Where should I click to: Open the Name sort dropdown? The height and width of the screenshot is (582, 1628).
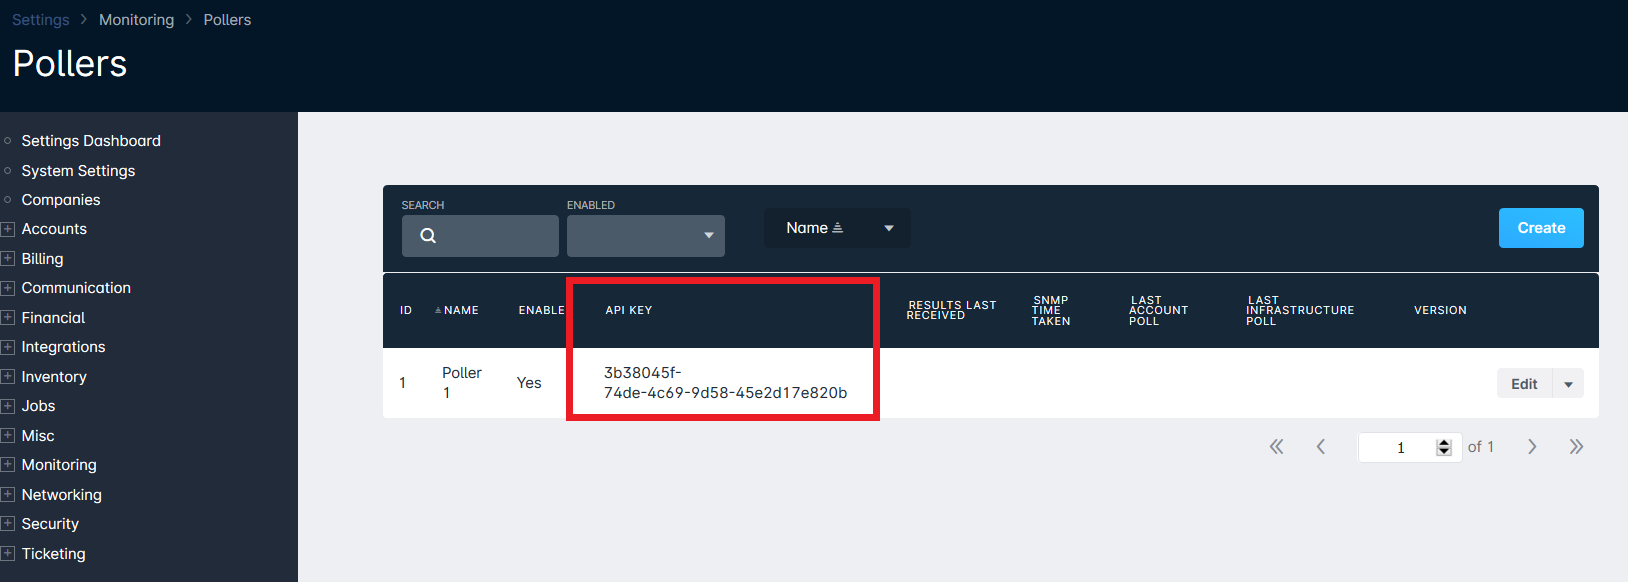837,228
